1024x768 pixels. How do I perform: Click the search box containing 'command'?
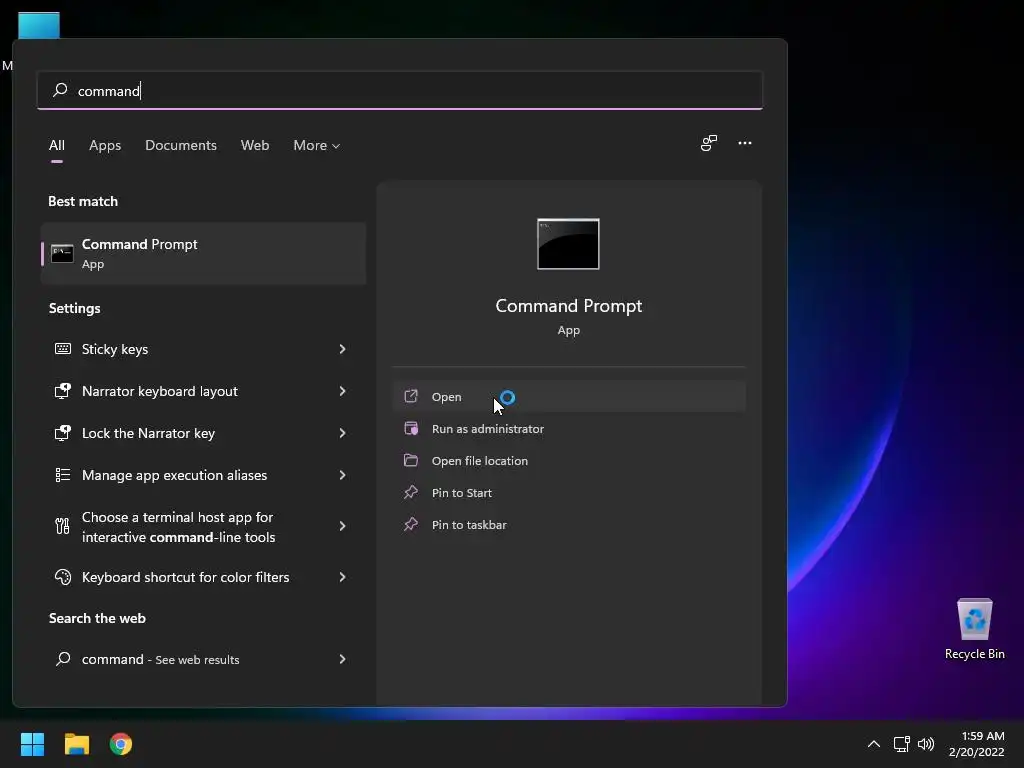pyautogui.click(x=400, y=90)
